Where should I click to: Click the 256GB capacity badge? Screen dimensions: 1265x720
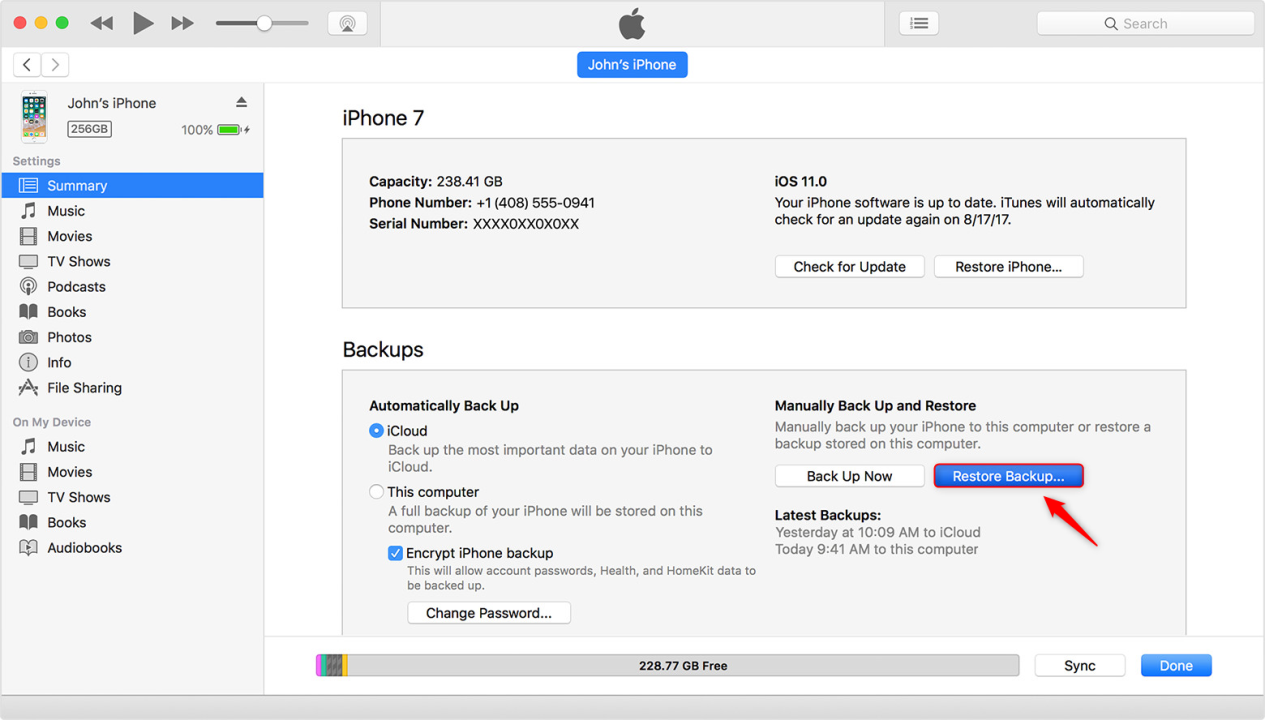tap(89, 129)
